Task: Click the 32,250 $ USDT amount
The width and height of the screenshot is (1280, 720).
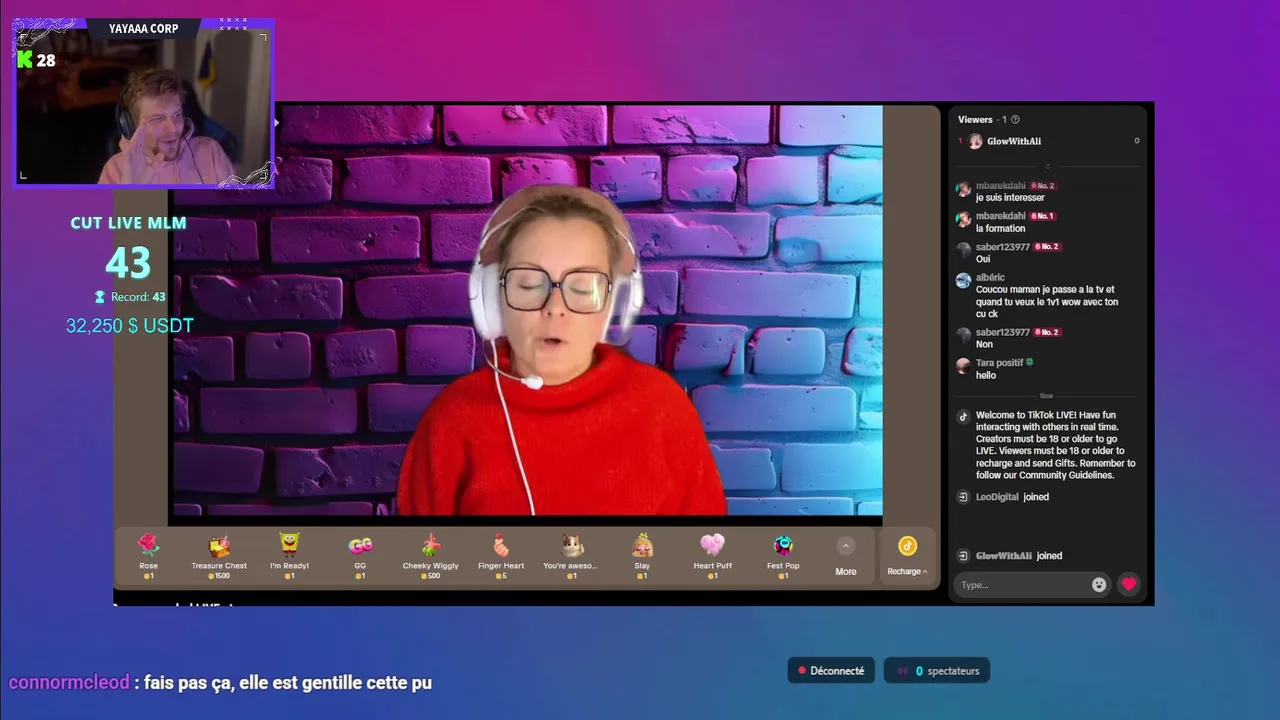Action: pos(130,326)
